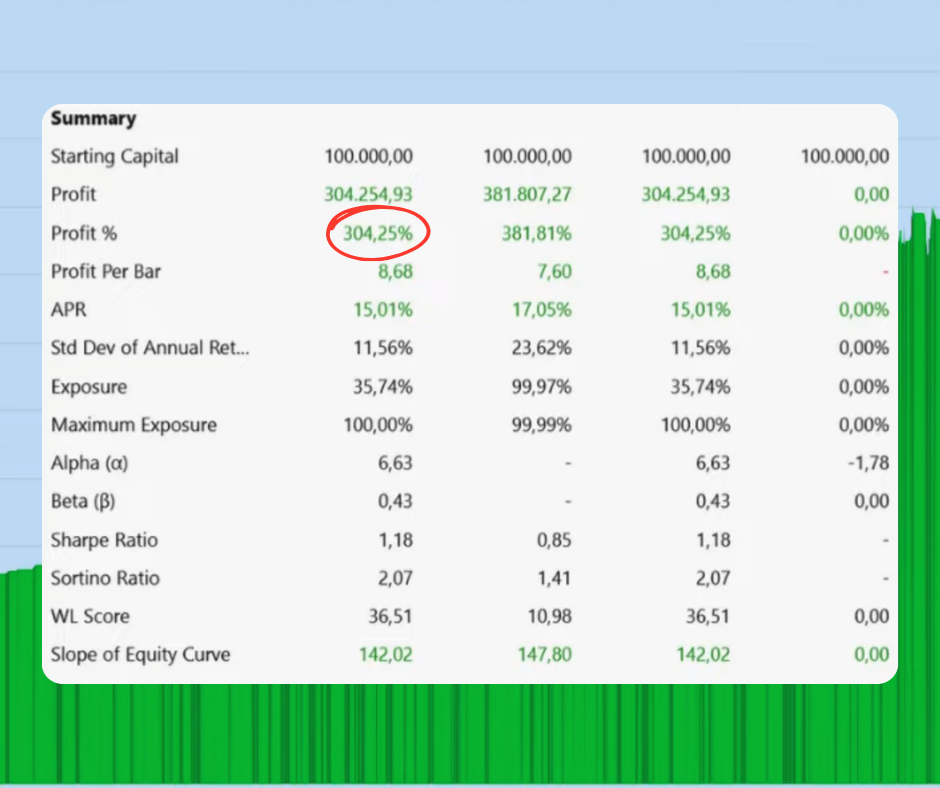
Task: Select the Maximum Exposure label
Action: 134,425
